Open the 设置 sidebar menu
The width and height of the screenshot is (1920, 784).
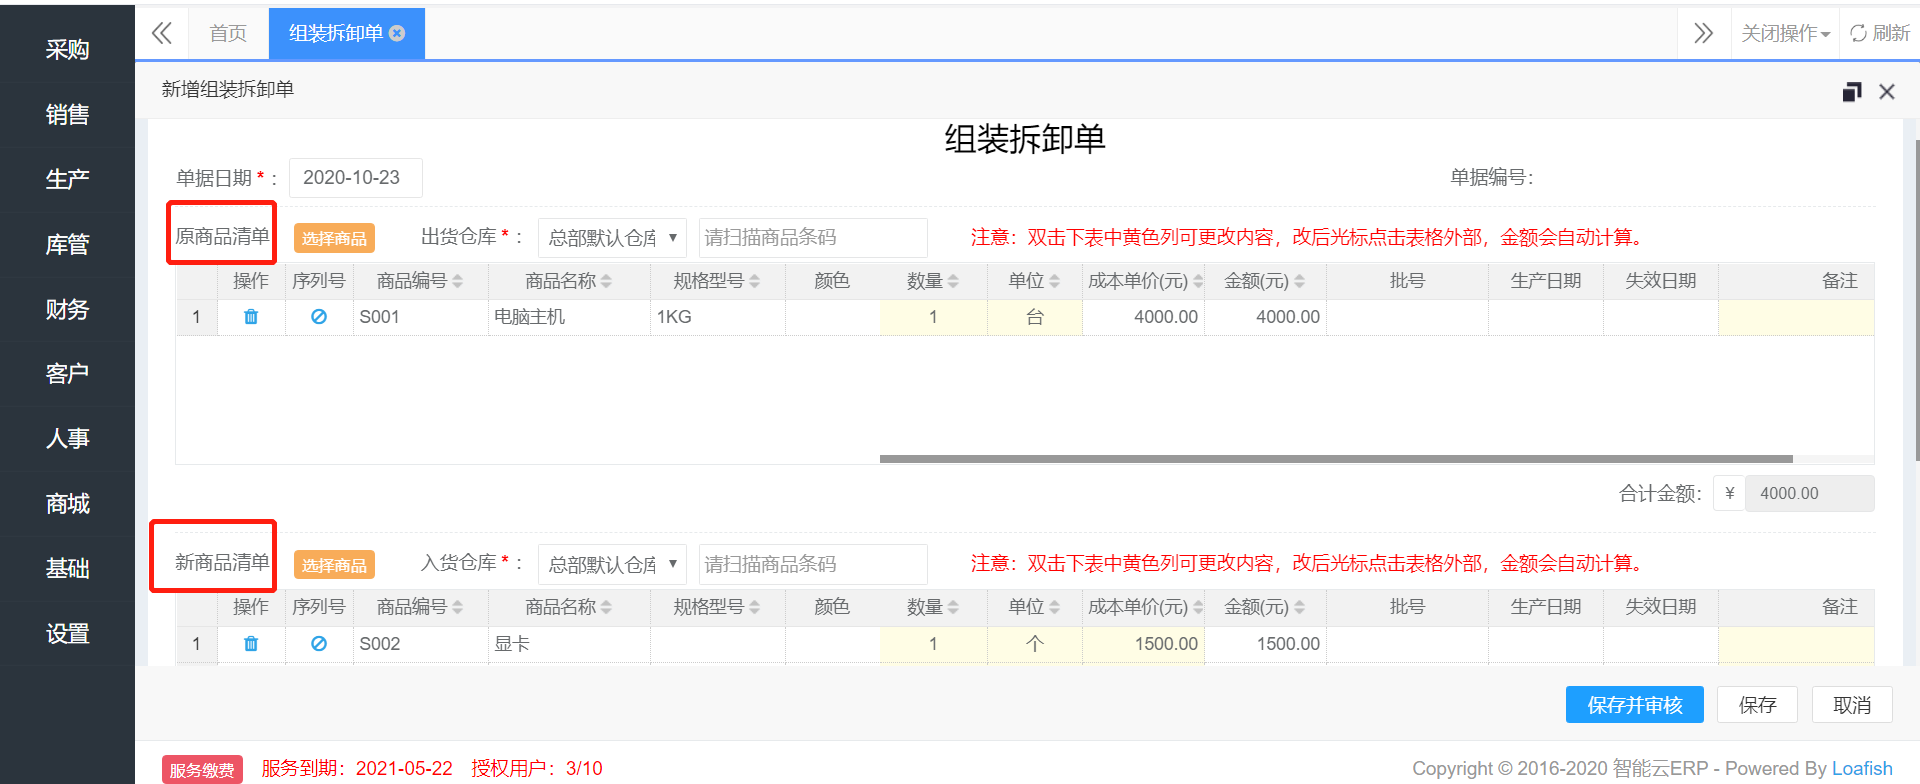point(67,633)
